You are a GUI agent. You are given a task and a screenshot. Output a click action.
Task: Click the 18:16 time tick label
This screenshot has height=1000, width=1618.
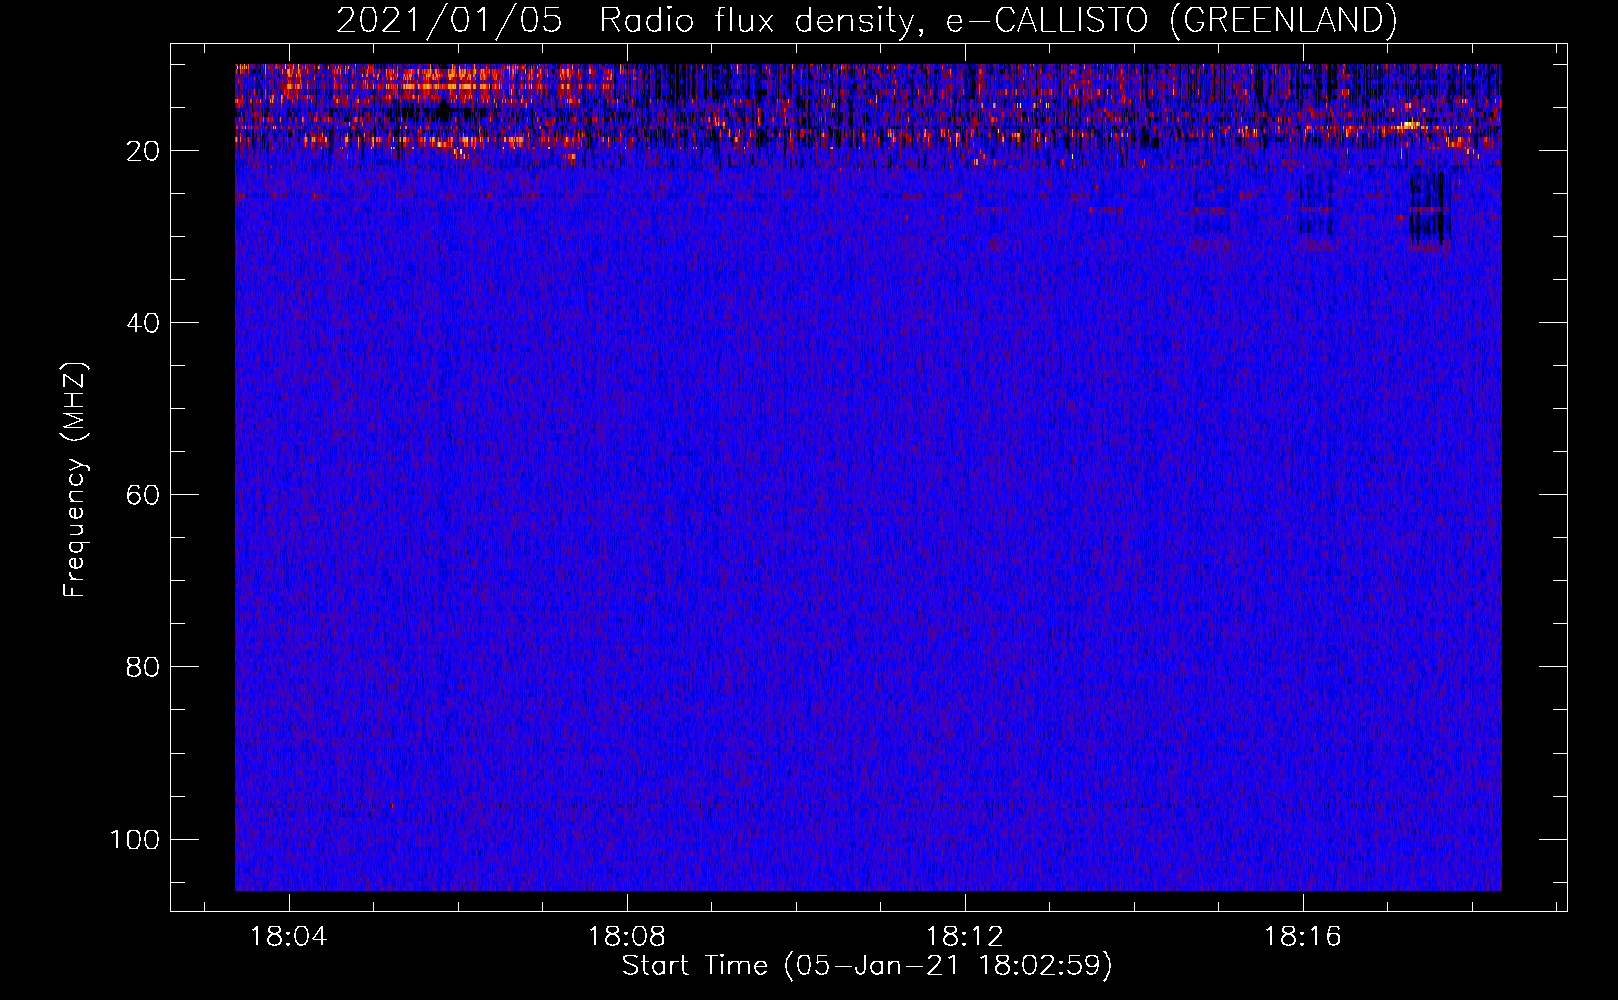pyautogui.click(x=1303, y=937)
